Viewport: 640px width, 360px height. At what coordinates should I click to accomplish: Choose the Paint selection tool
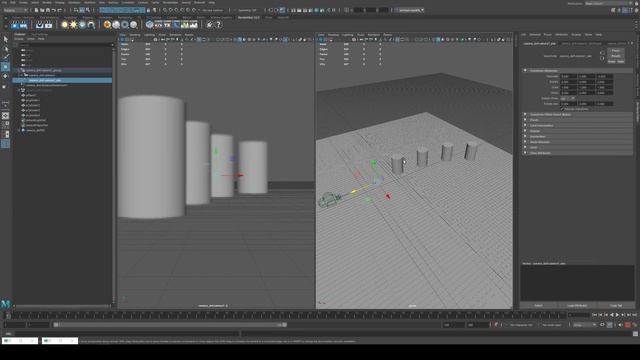[x=6, y=58]
